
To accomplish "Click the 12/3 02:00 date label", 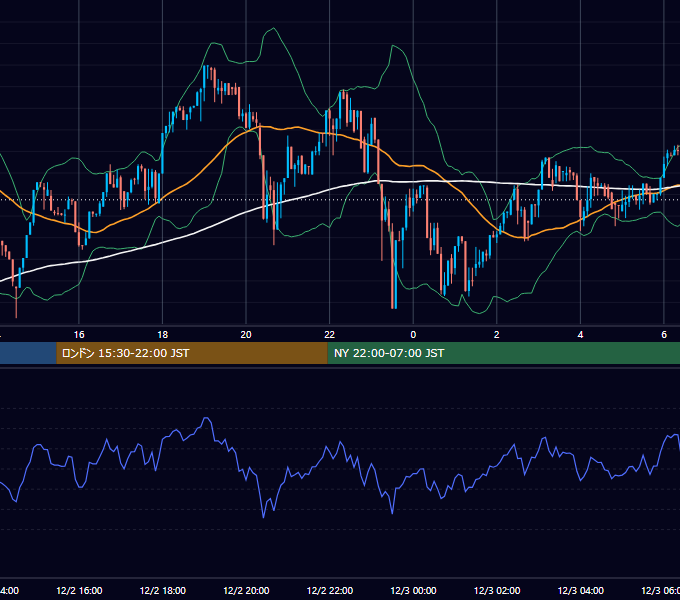I will (497, 590).
